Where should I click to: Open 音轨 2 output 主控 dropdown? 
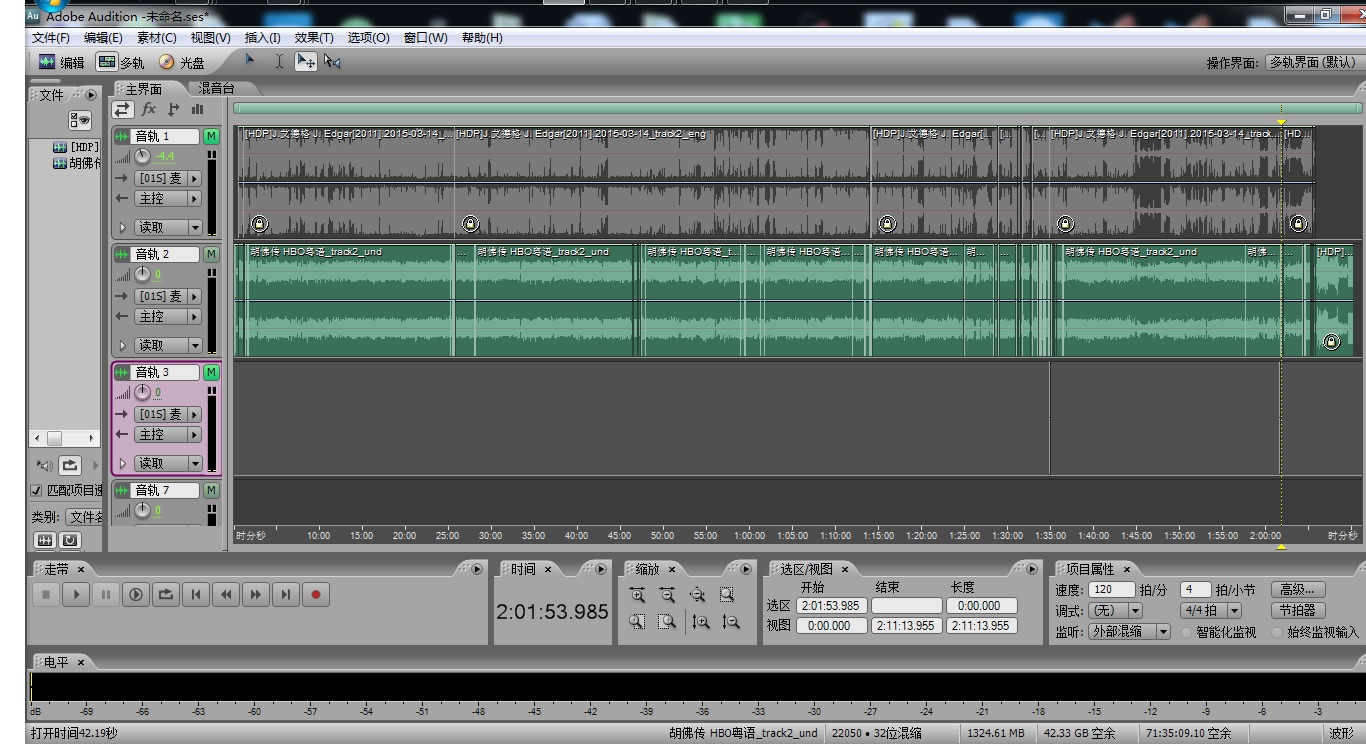click(168, 317)
